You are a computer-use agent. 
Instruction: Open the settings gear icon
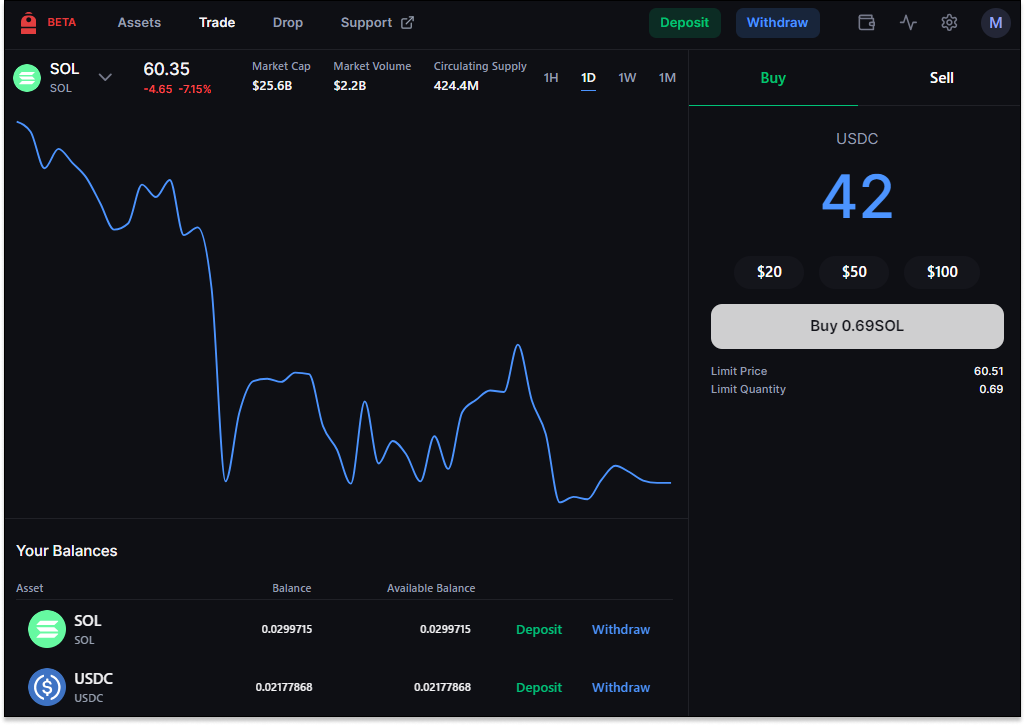[x=949, y=23]
